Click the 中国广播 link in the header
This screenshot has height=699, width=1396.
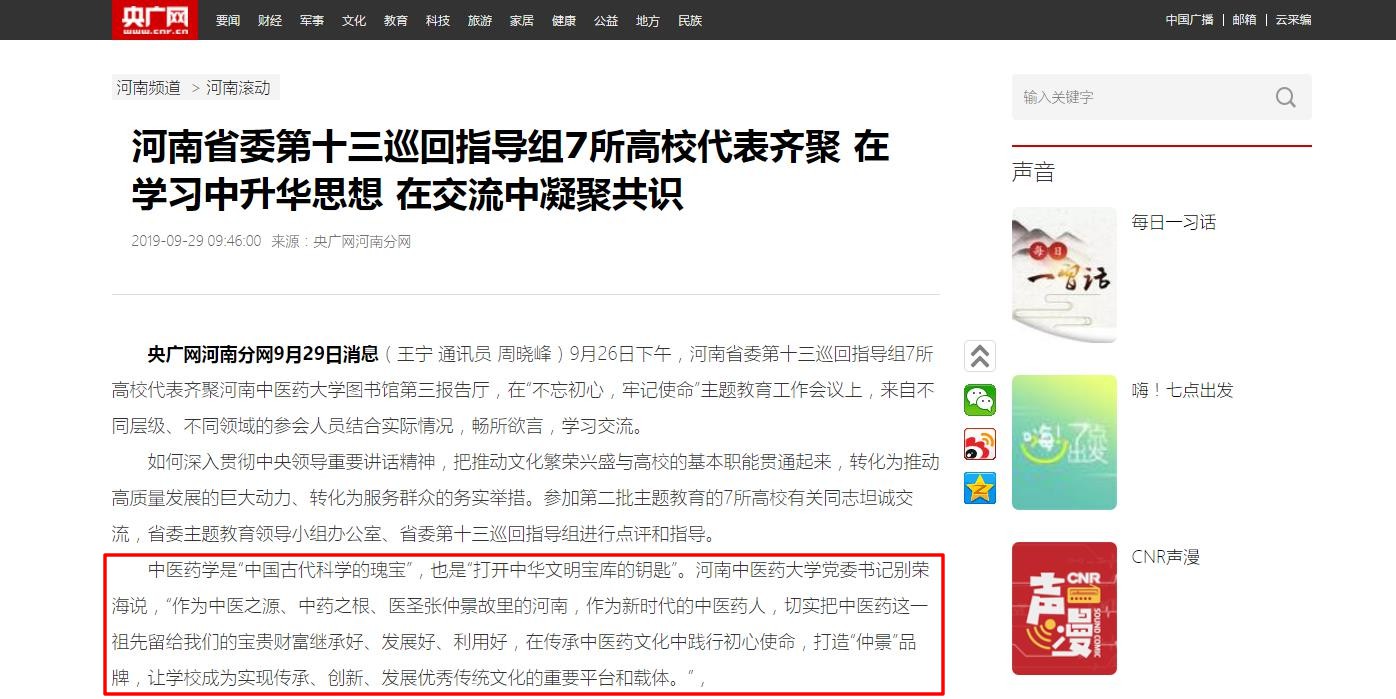[x=1189, y=20]
